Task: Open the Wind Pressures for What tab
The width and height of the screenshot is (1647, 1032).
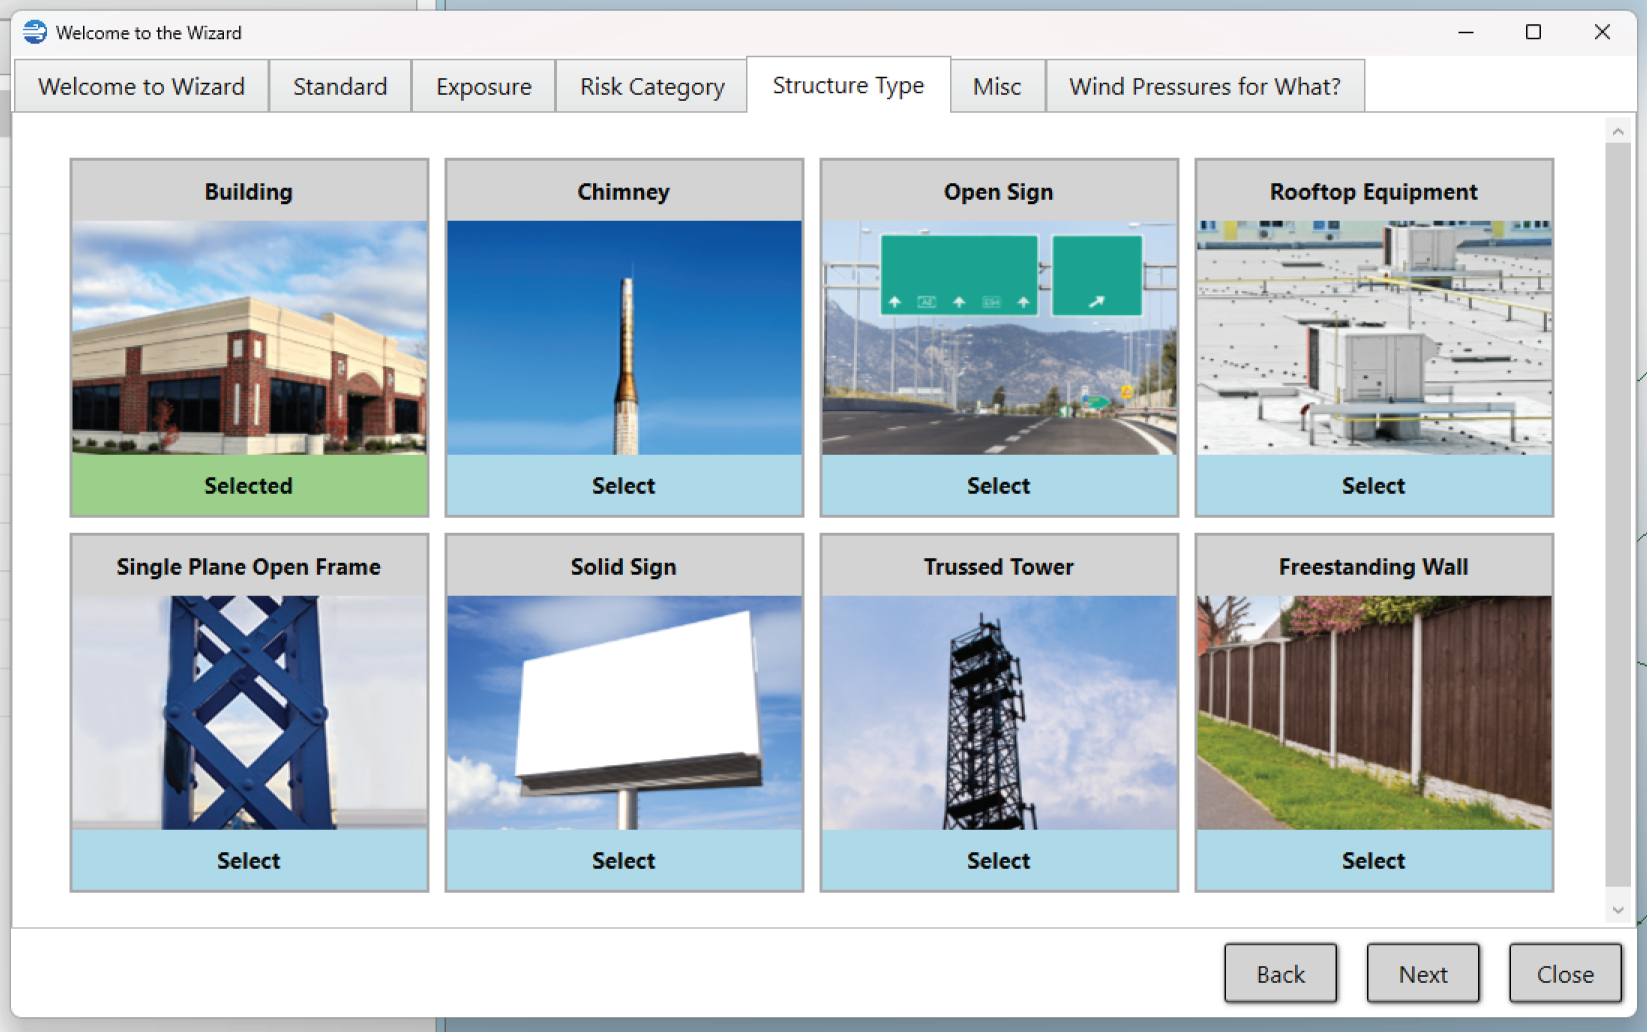Action: 1205,86
